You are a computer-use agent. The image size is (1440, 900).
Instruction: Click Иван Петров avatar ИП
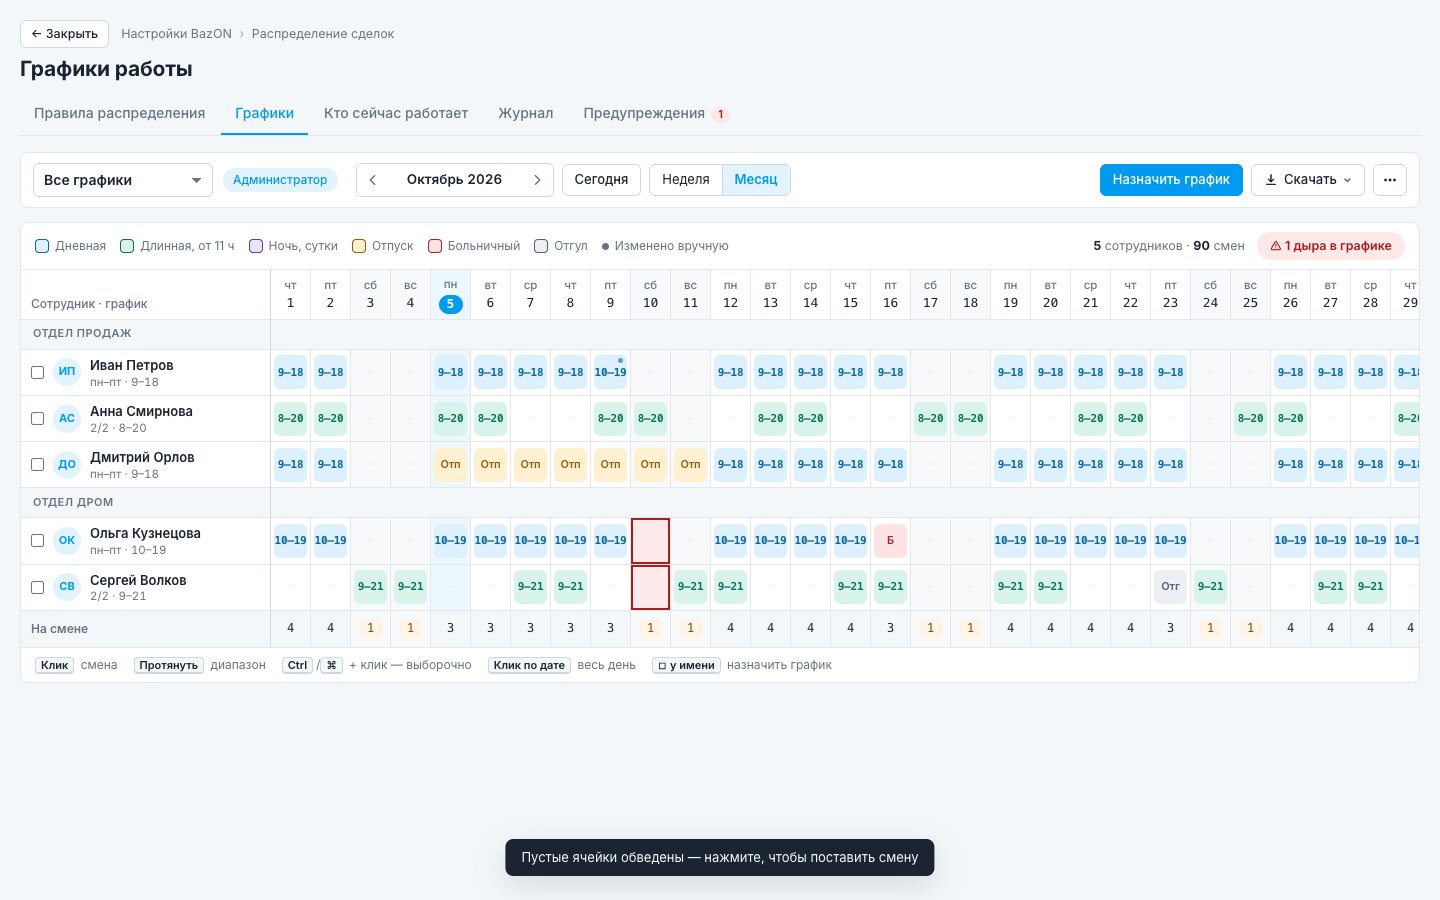67,372
